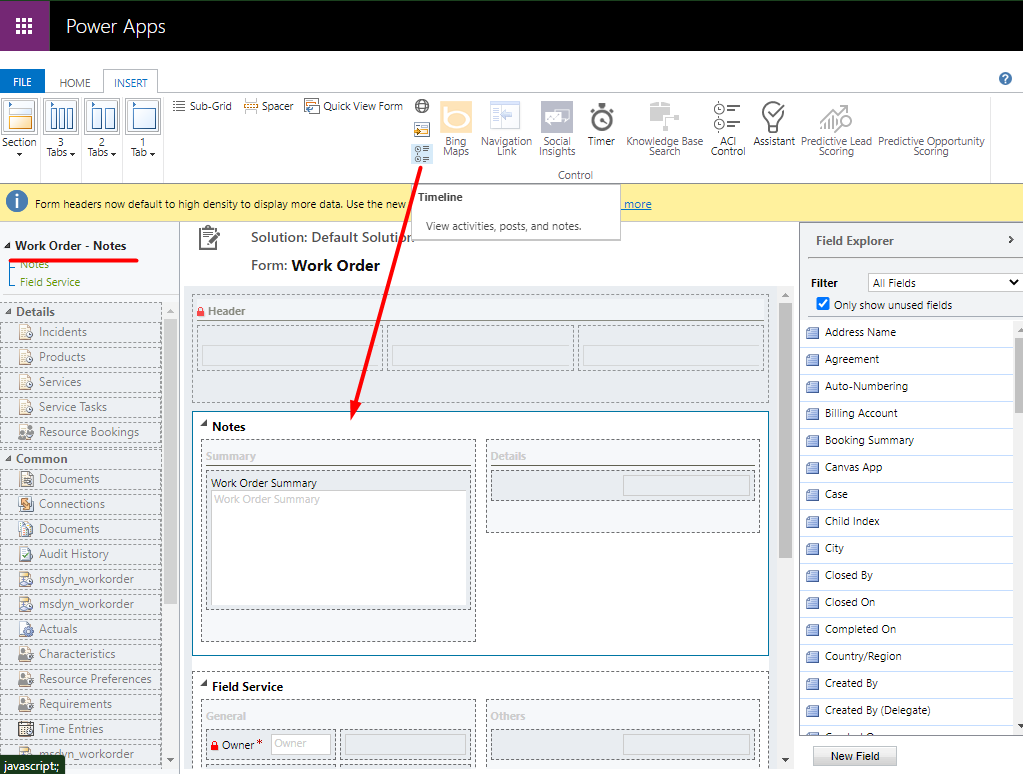Open the app launcher waffle icon
The width and height of the screenshot is (1023, 774).
[24, 25]
